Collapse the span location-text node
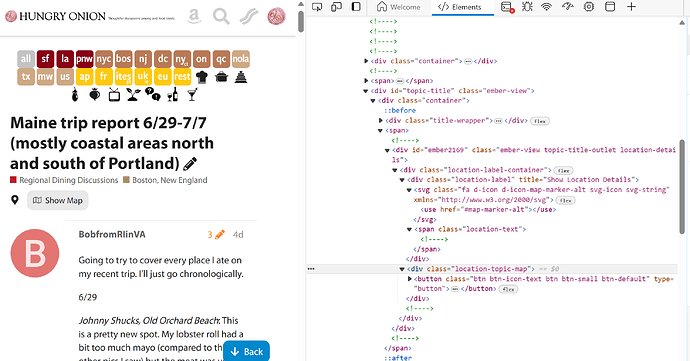The image size is (690, 361). coord(409,229)
